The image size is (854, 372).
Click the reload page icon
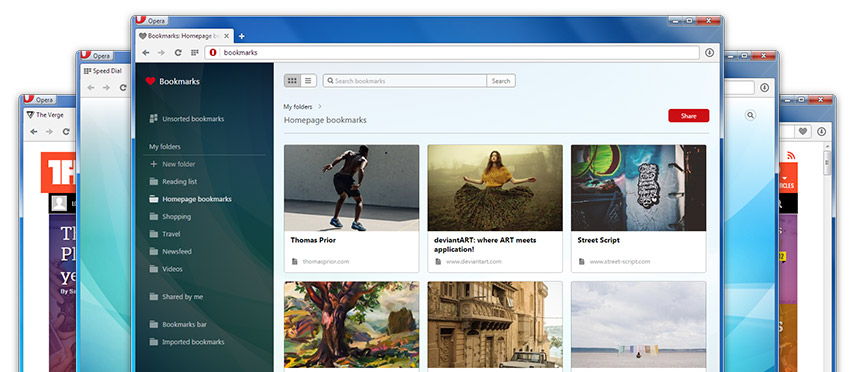click(x=178, y=53)
